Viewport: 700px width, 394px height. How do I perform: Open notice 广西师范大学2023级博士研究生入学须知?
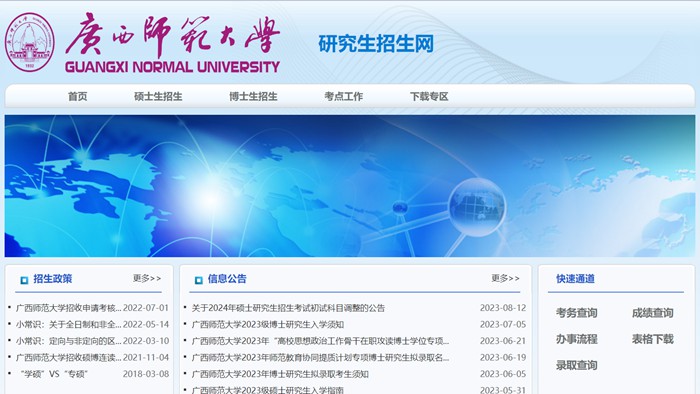[x=267, y=324]
